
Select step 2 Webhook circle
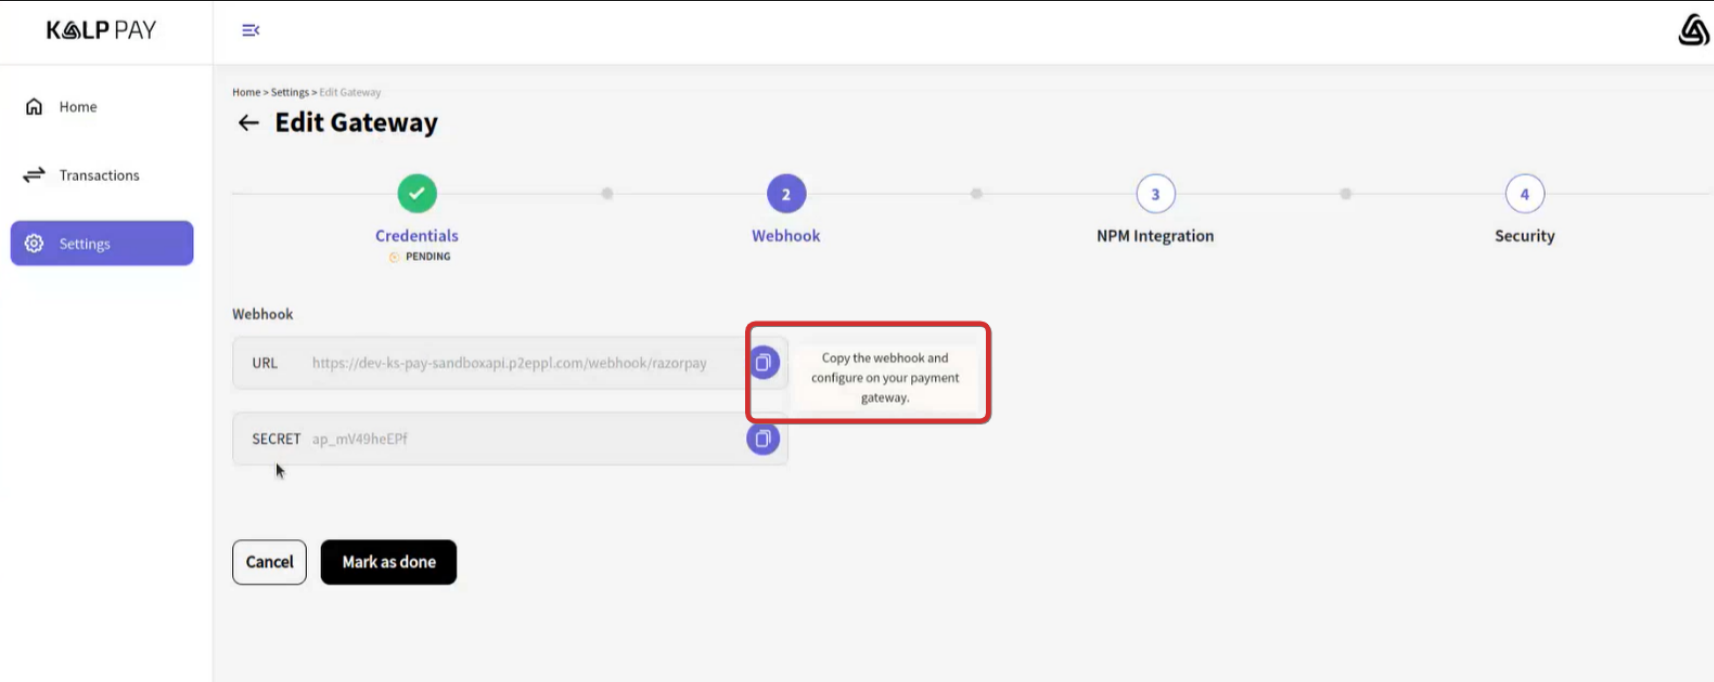point(786,194)
